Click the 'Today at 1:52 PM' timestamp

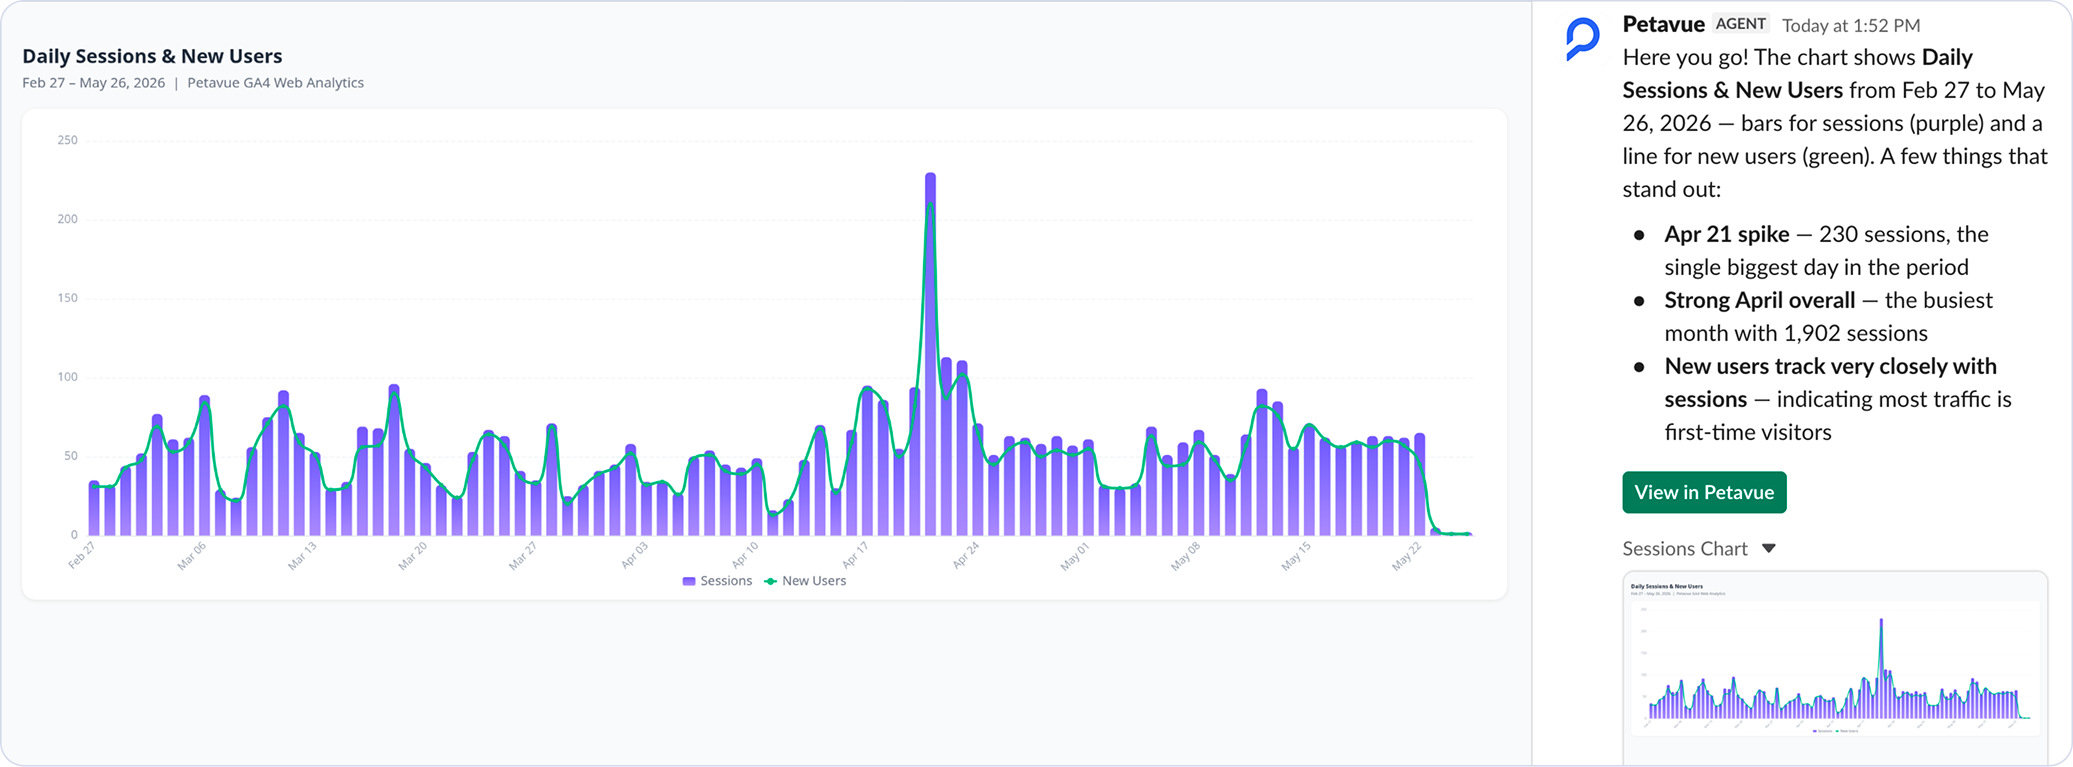coord(1851,25)
